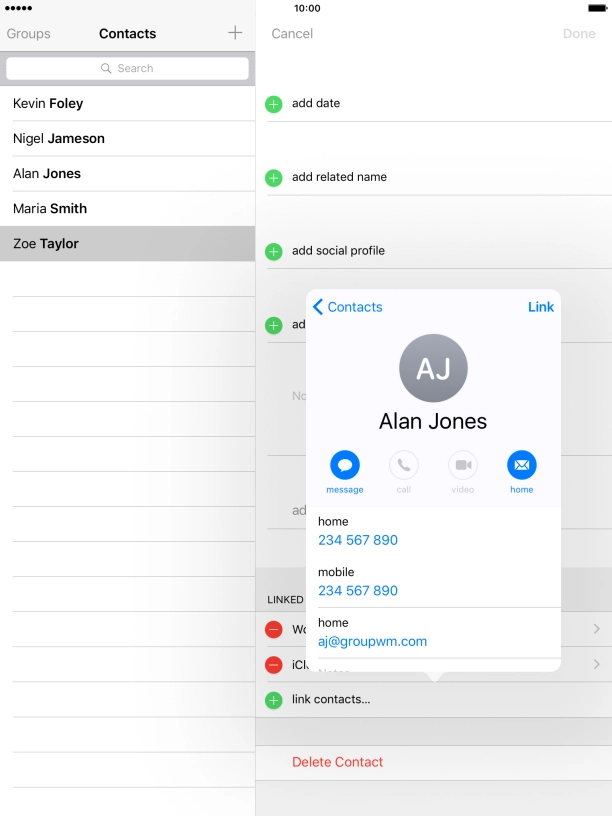
Task: Open the second linked contact's disclosure chevron
Action: pos(596,665)
